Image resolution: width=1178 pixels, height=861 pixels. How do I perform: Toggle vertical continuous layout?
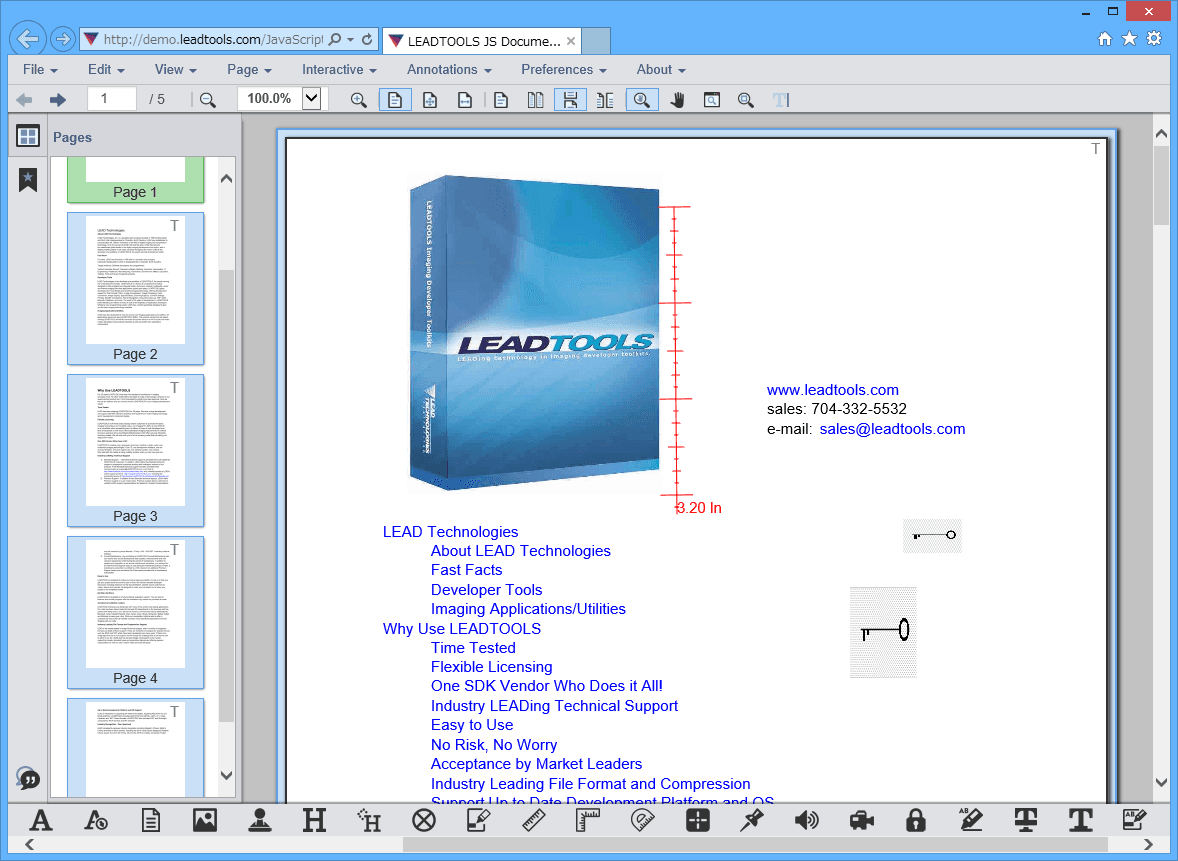570,100
